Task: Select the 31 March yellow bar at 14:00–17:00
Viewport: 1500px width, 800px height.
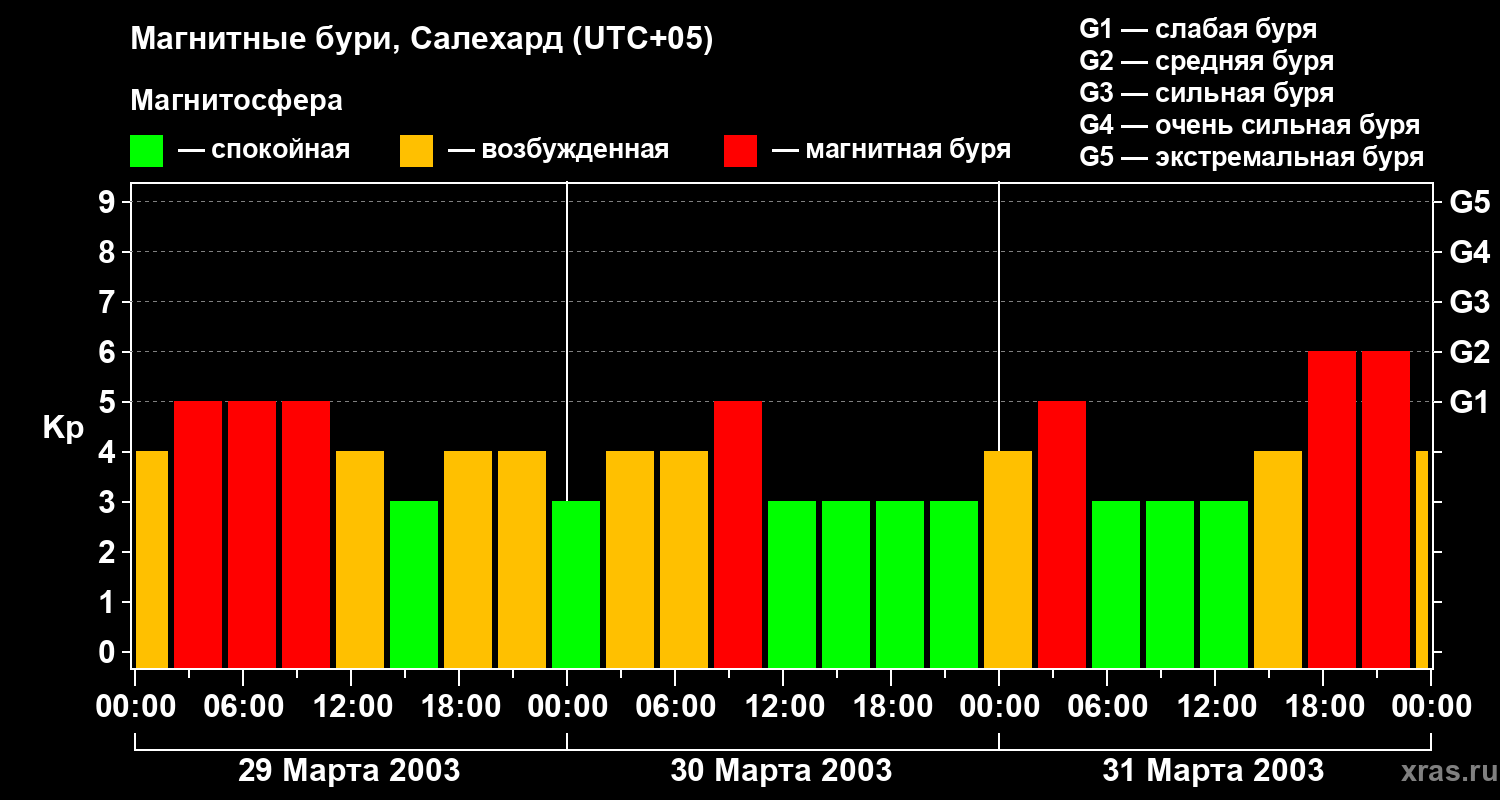Action: pyautogui.click(x=1278, y=560)
